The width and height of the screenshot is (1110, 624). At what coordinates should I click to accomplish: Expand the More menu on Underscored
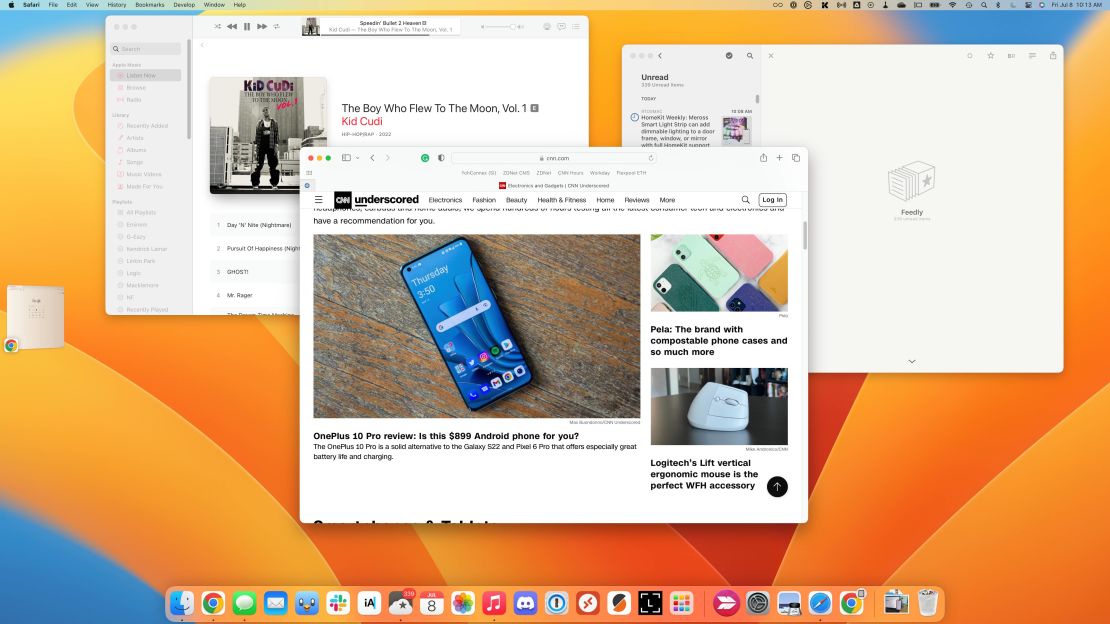(x=667, y=200)
